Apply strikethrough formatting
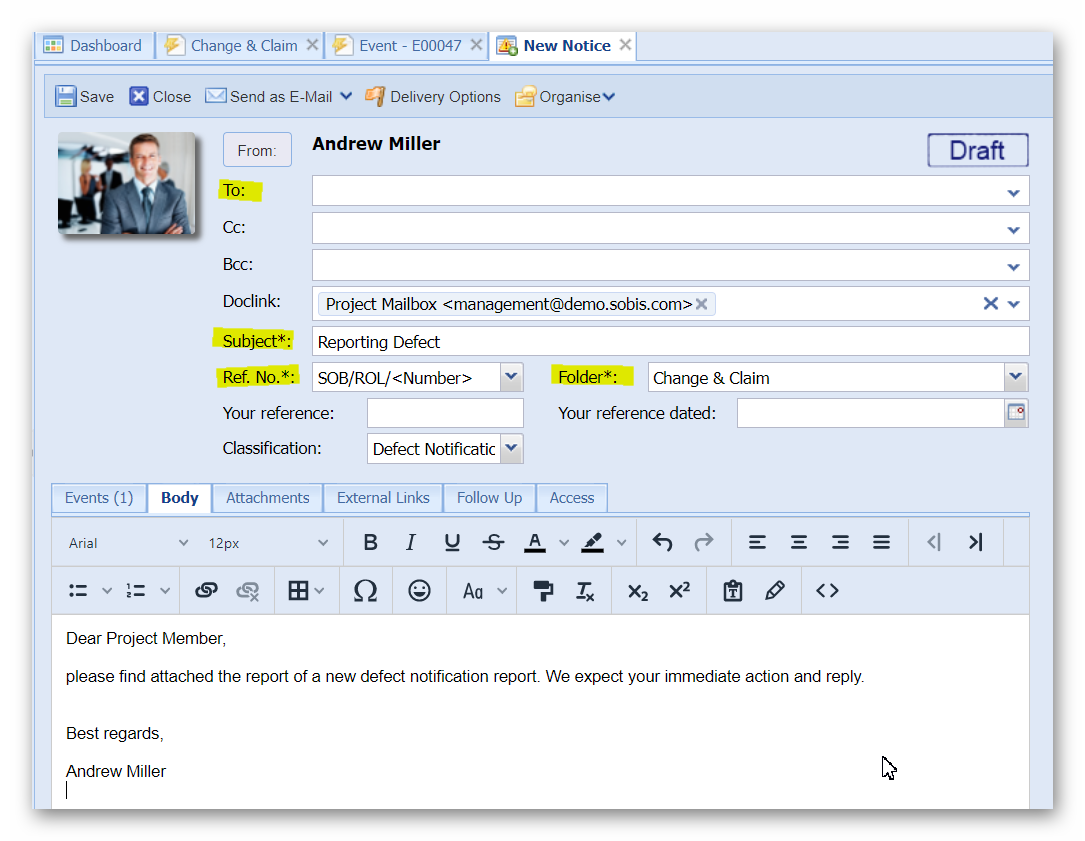Viewport: 1085px width, 841px height. [493, 542]
